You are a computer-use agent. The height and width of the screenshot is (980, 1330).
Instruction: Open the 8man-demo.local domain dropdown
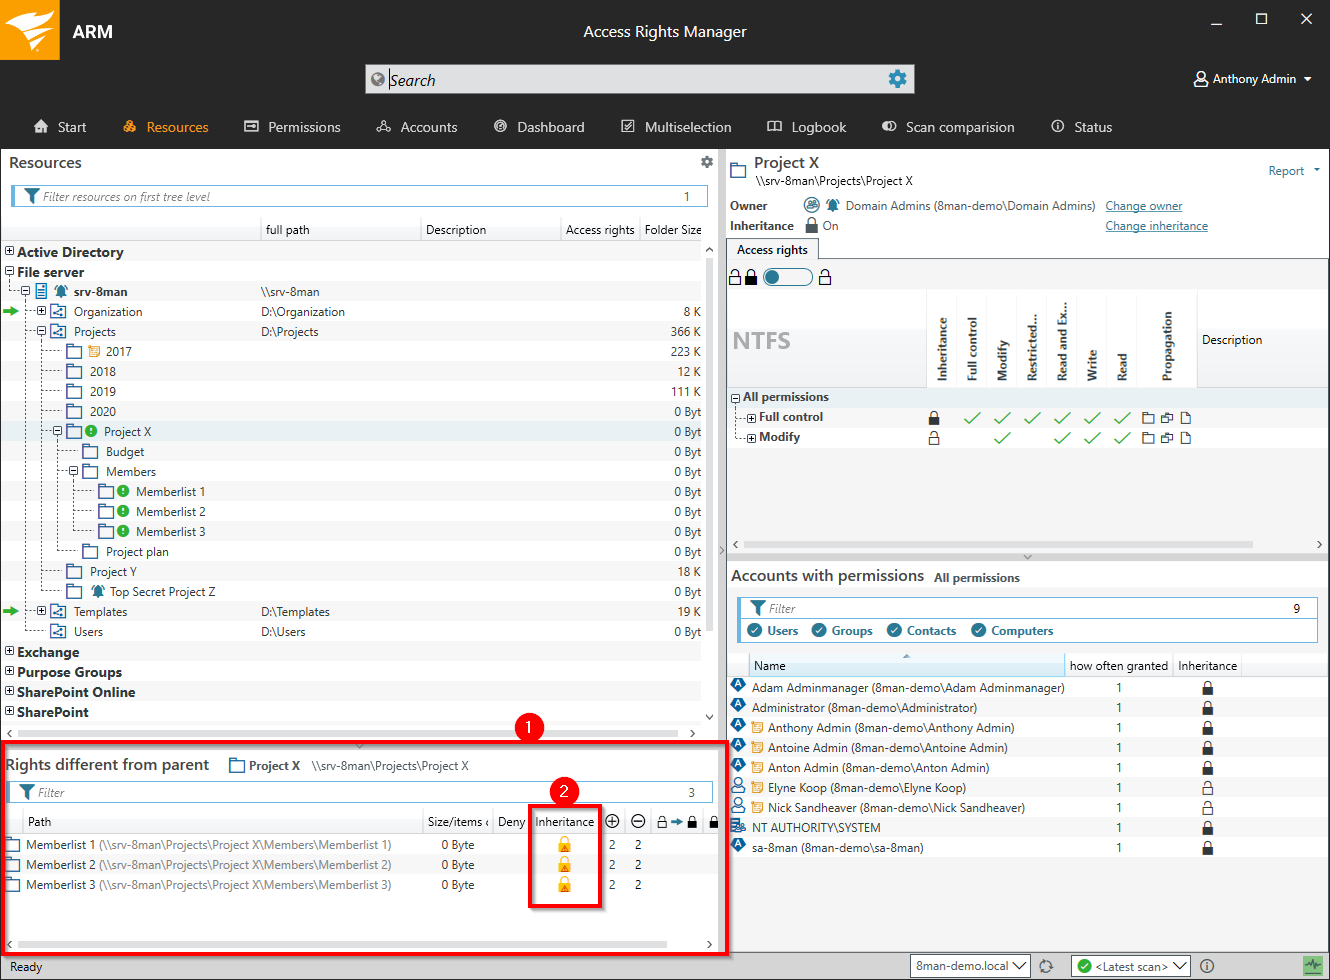pyautogui.click(x=970, y=966)
